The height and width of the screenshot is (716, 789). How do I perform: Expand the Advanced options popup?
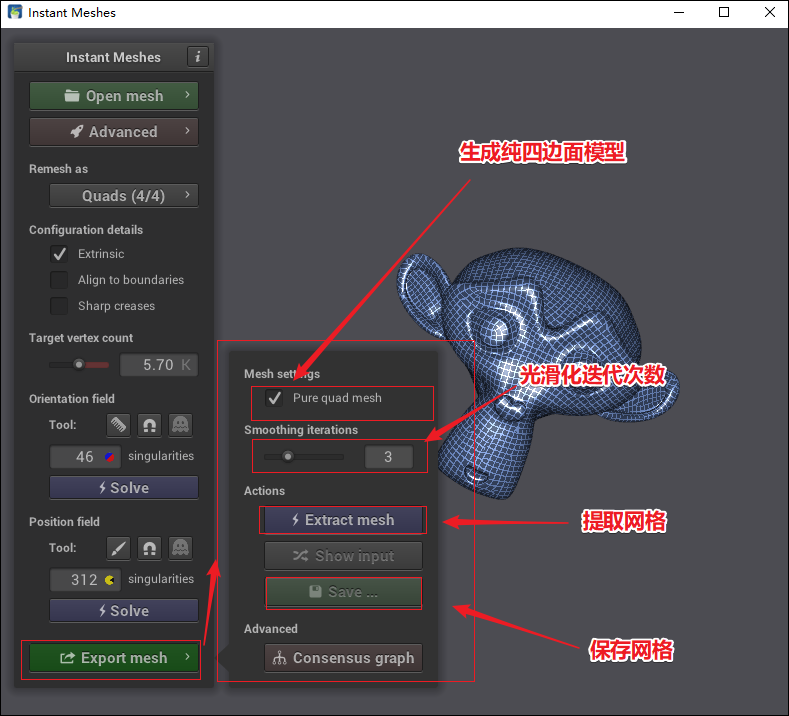coord(114,132)
